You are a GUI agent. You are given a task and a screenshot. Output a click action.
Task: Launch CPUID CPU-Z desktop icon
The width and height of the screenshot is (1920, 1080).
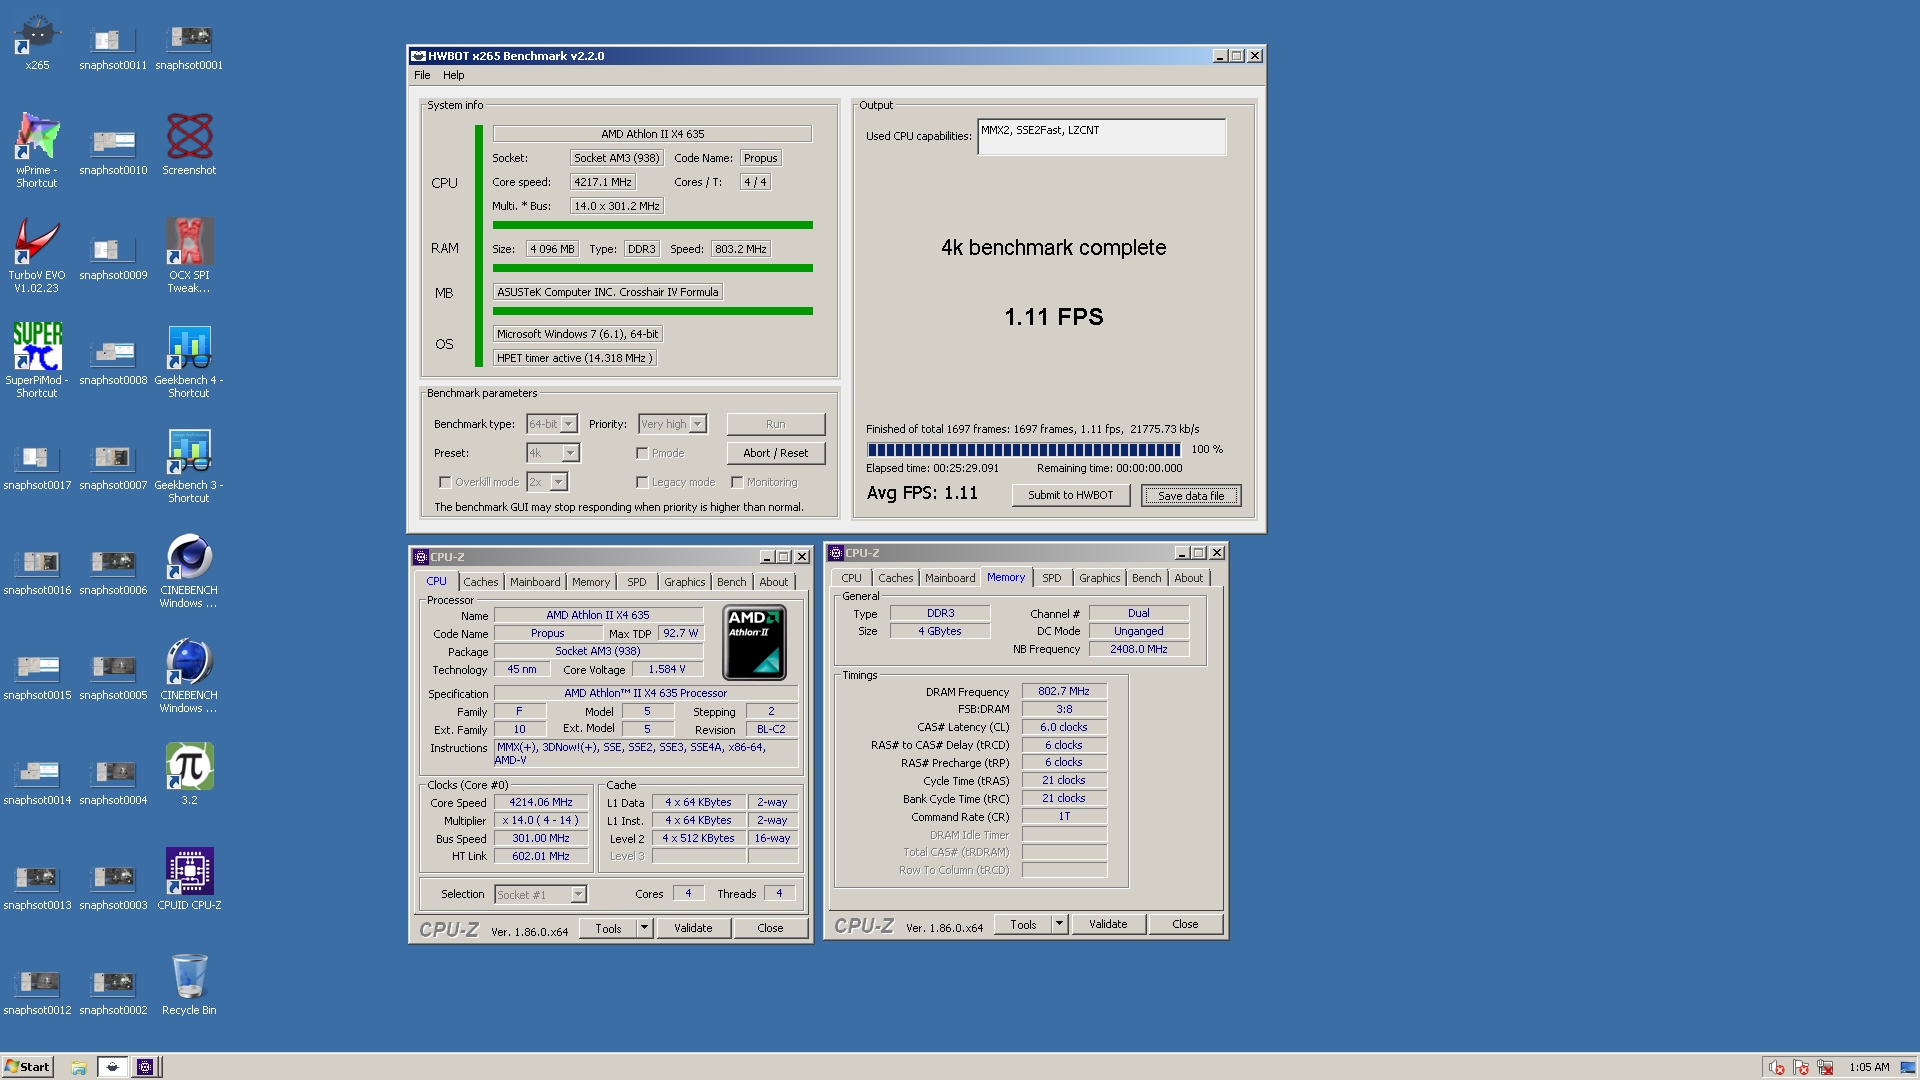pyautogui.click(x=189, y=877)
